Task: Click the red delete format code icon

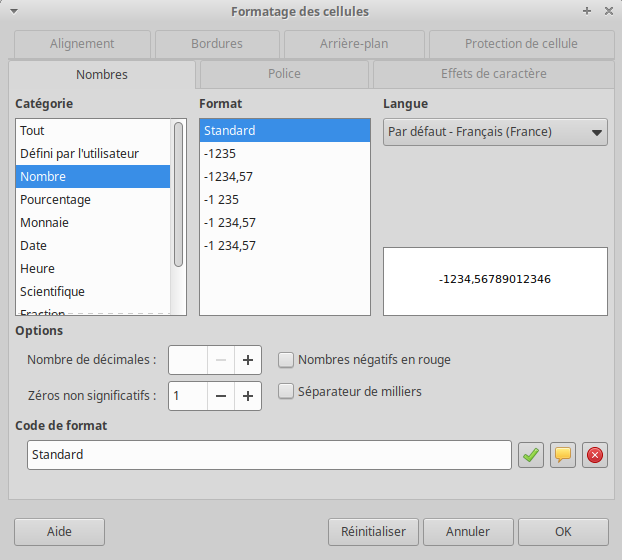Action: [x=595, y=455]
